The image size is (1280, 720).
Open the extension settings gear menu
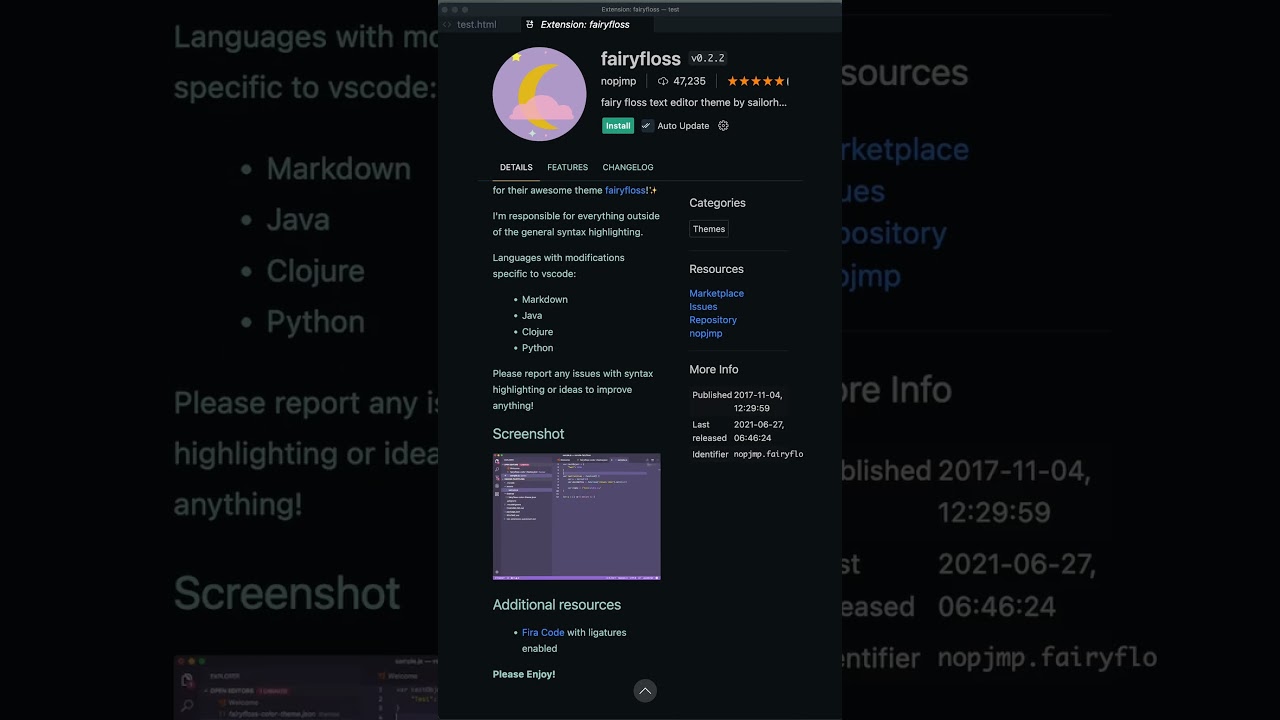tap(723, 126)
